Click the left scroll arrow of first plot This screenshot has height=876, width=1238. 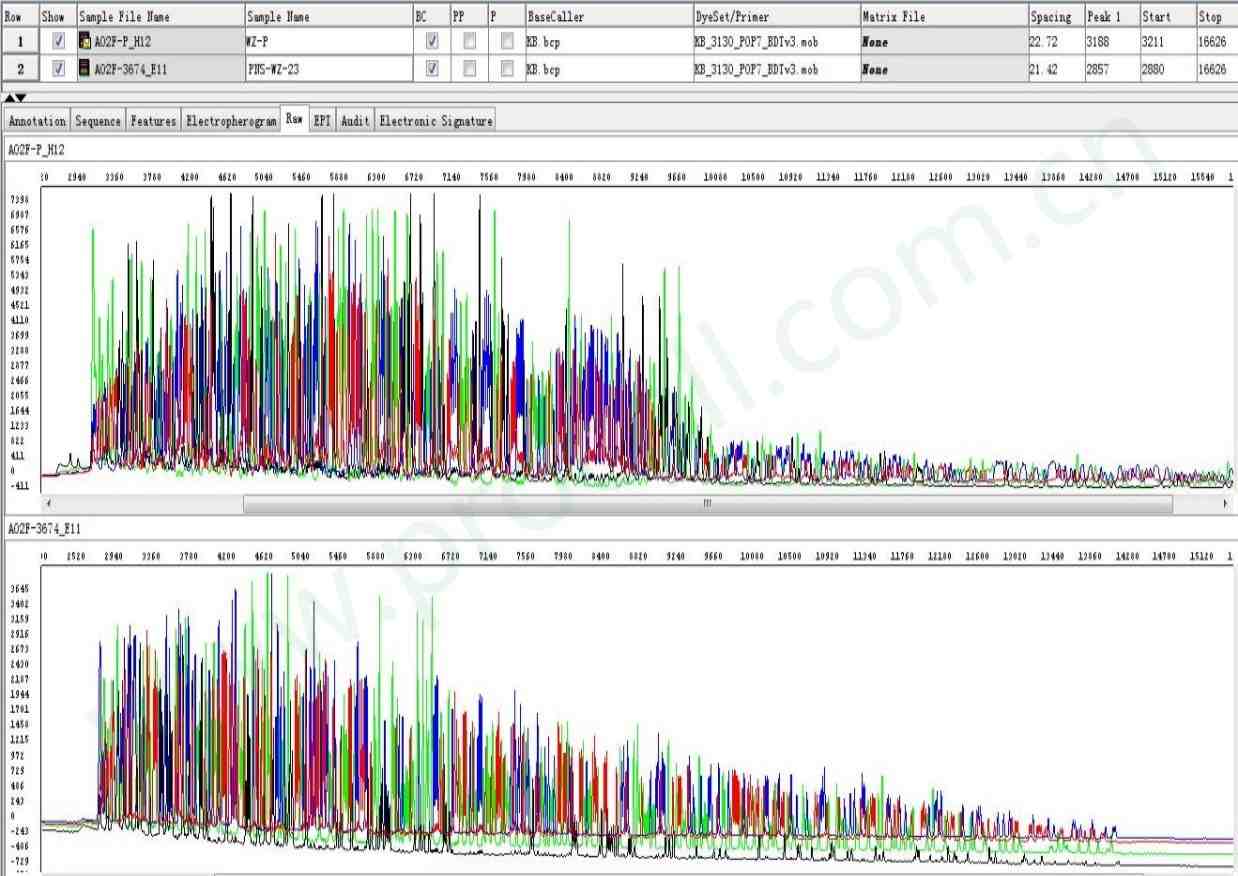[x=48, y=504]
